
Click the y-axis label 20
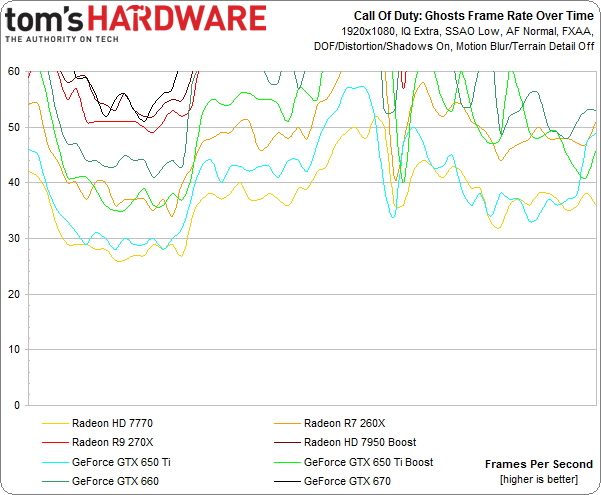click(14, 294)
